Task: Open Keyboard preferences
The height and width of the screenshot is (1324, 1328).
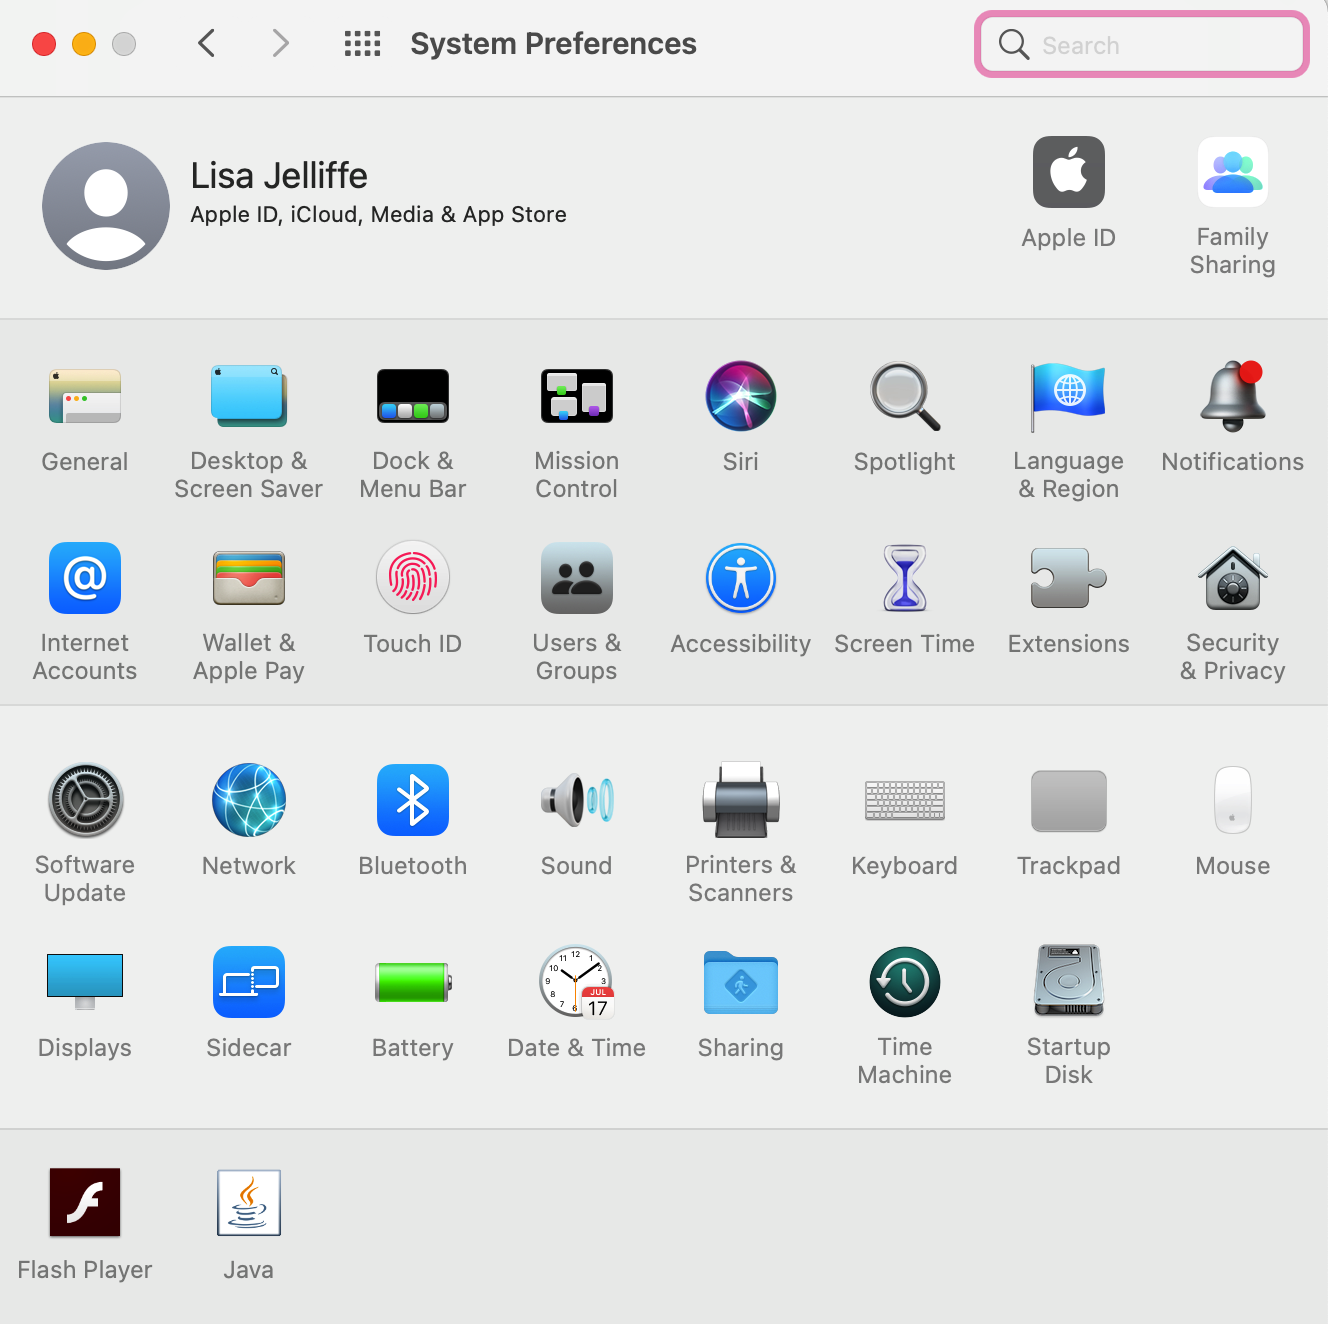Action: [905, 800]
